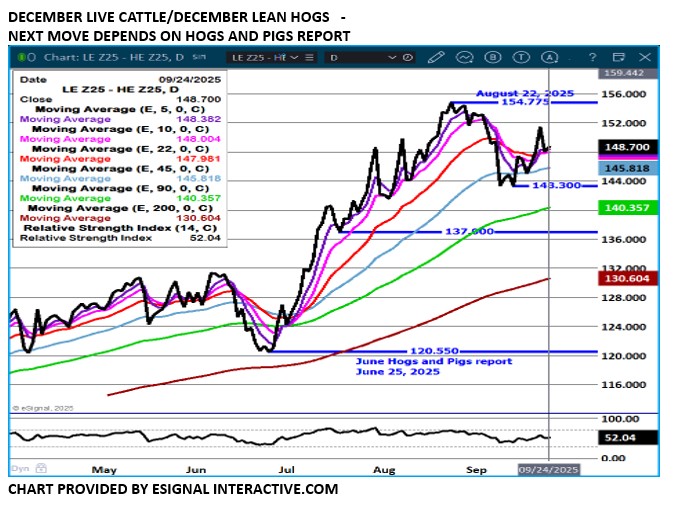Click the Chart: LE Z25 - HE Z25, D title
The image size is (686, 511).
[x=114, y=57]
